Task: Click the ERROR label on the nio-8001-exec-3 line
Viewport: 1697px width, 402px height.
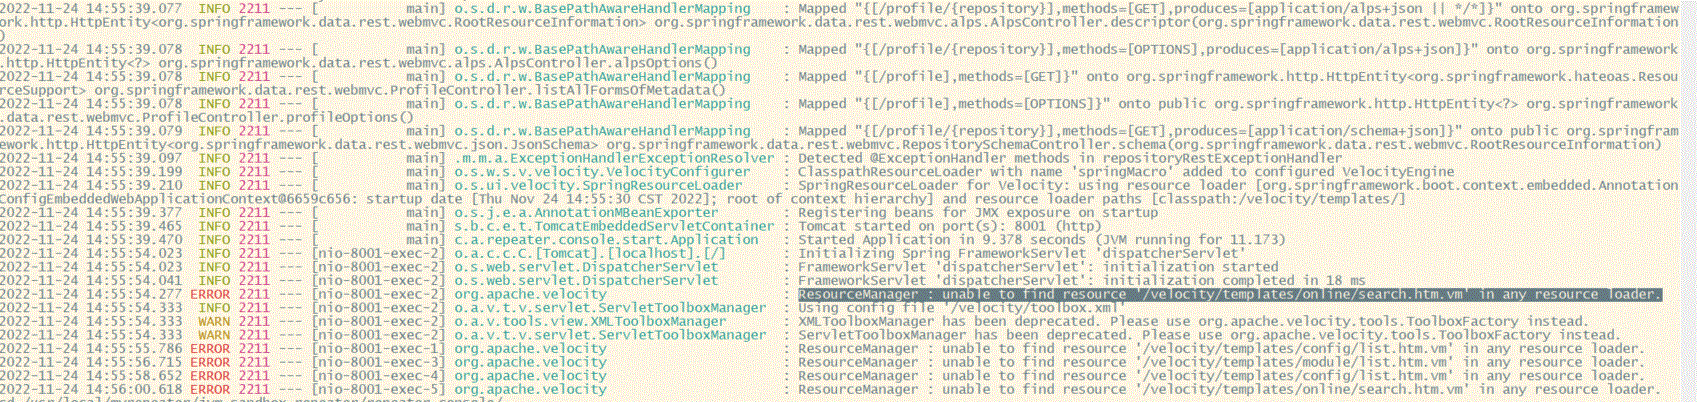Action: point(210,363)
